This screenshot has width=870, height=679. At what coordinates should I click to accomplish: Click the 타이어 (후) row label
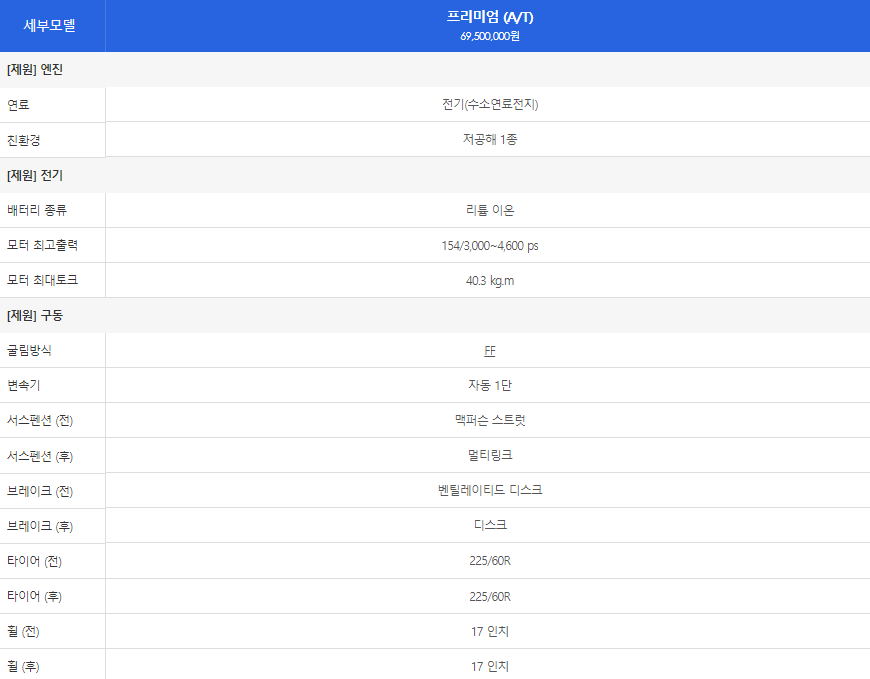tap(34, 596)
